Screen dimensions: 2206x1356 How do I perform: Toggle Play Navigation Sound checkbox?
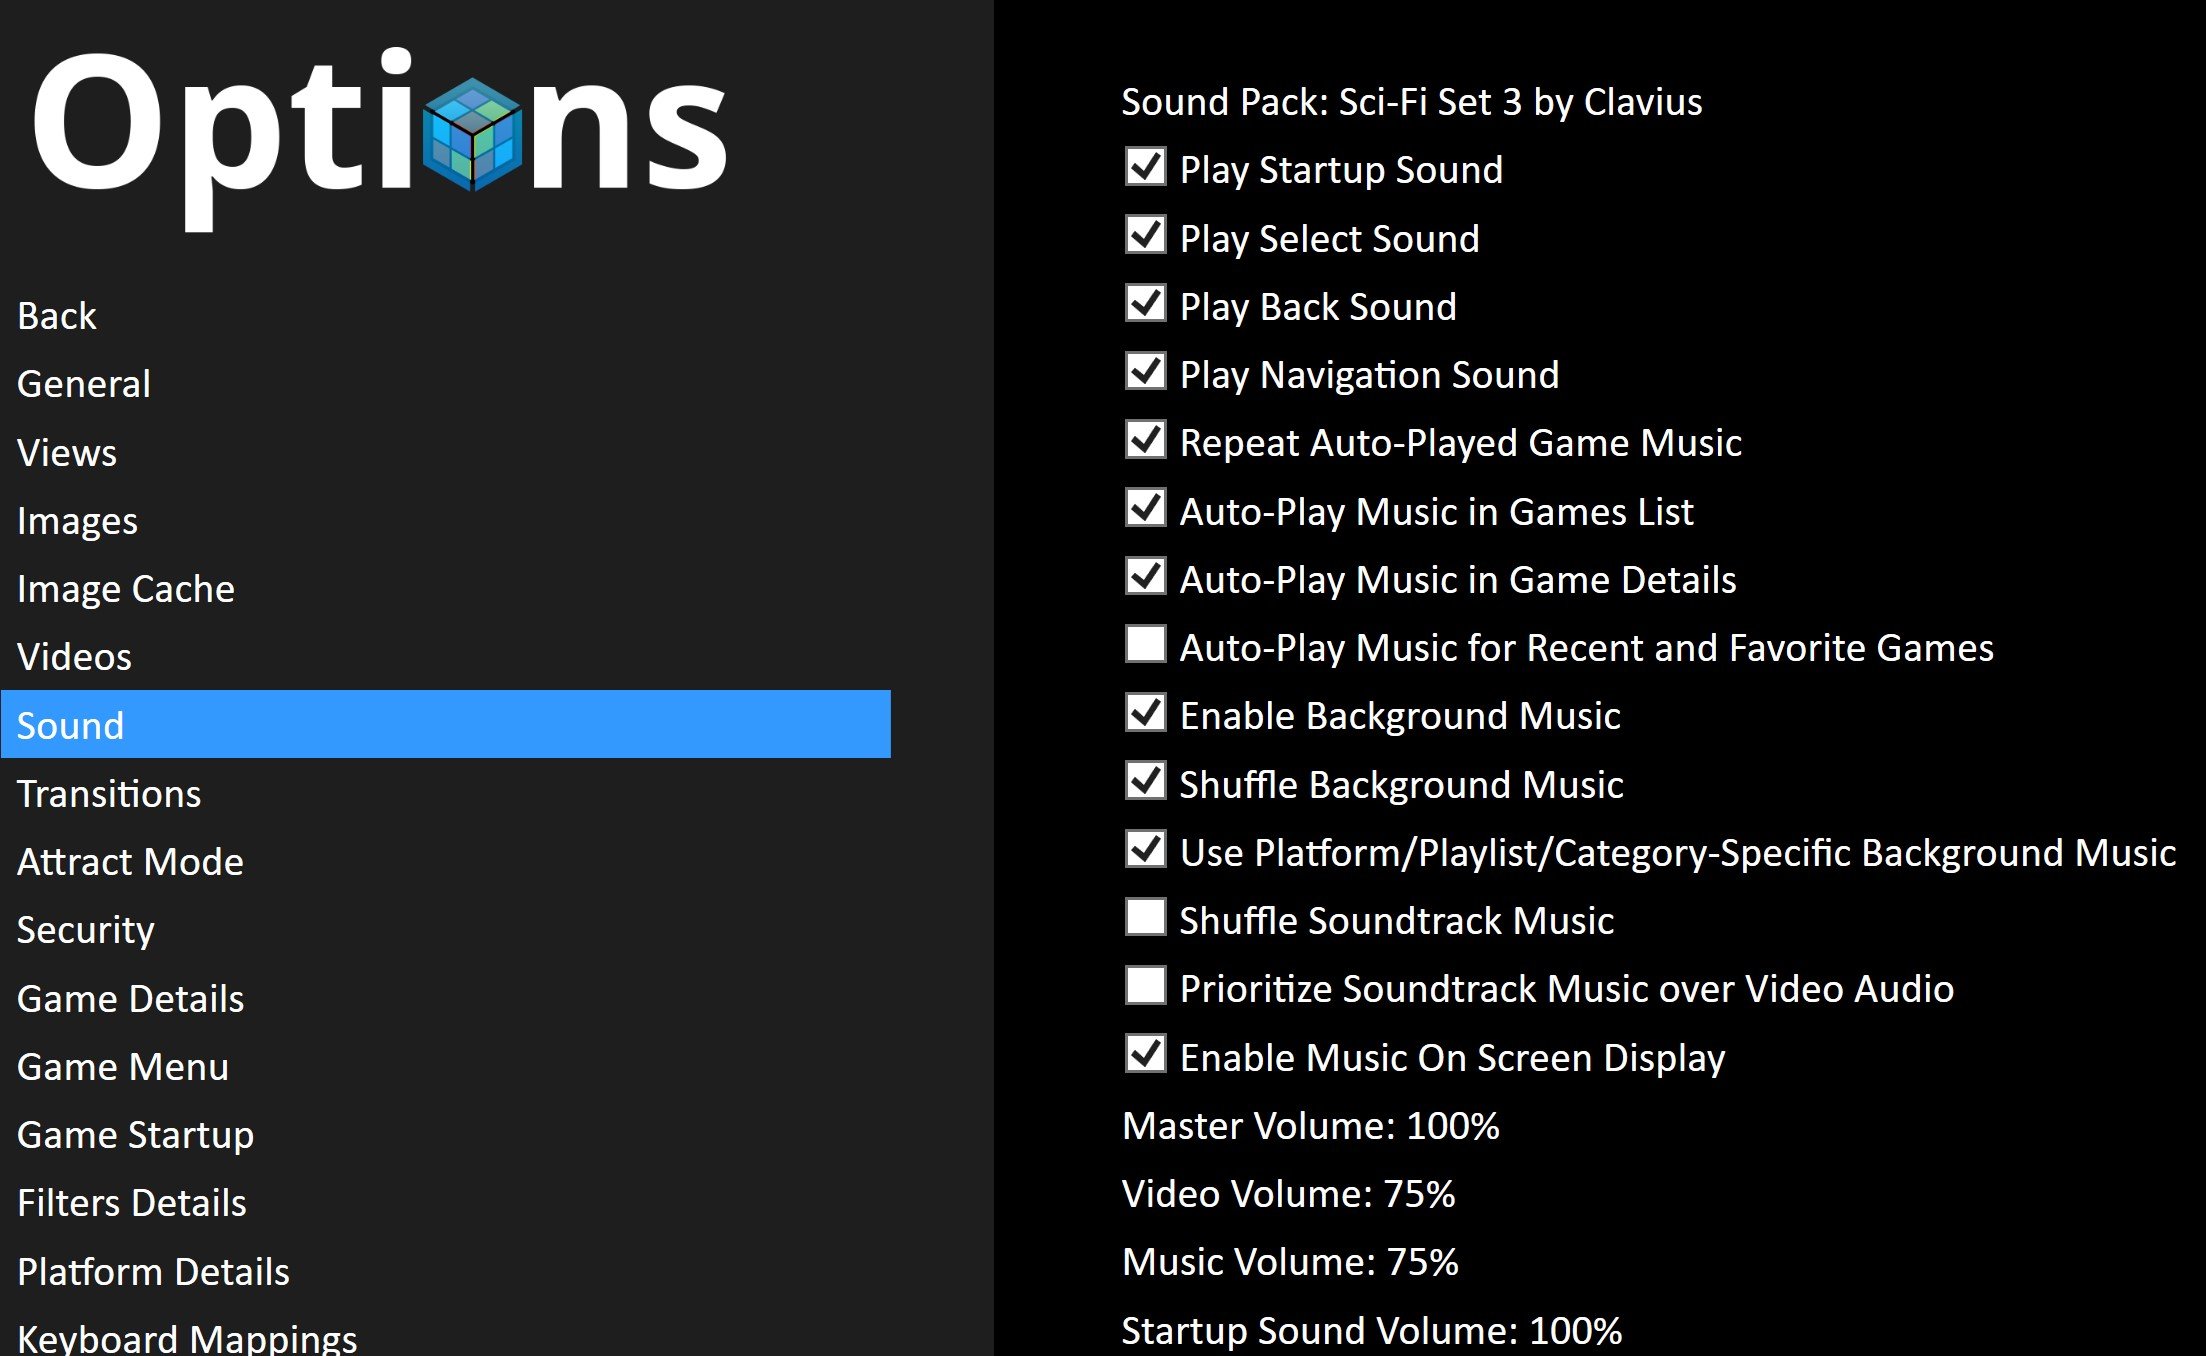pyautogui.click(x=1145, y=371)
